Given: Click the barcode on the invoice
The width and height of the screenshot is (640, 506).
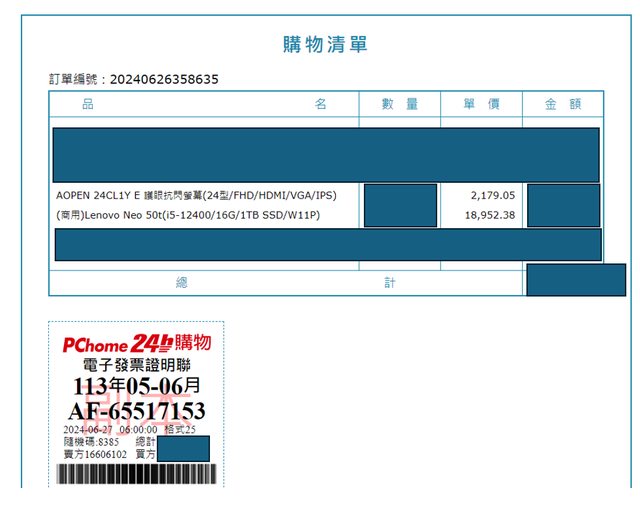Looking at the screenshot, I should pyautogui.click(x=136, y=475).
